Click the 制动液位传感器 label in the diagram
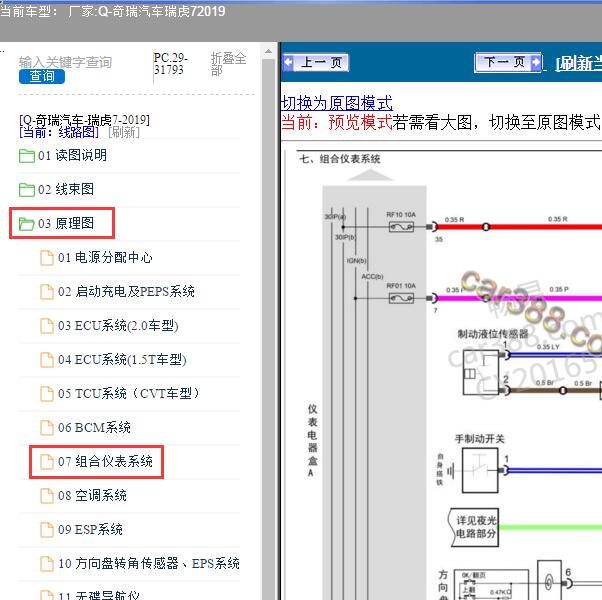602x600 pixels. point(493,334)
